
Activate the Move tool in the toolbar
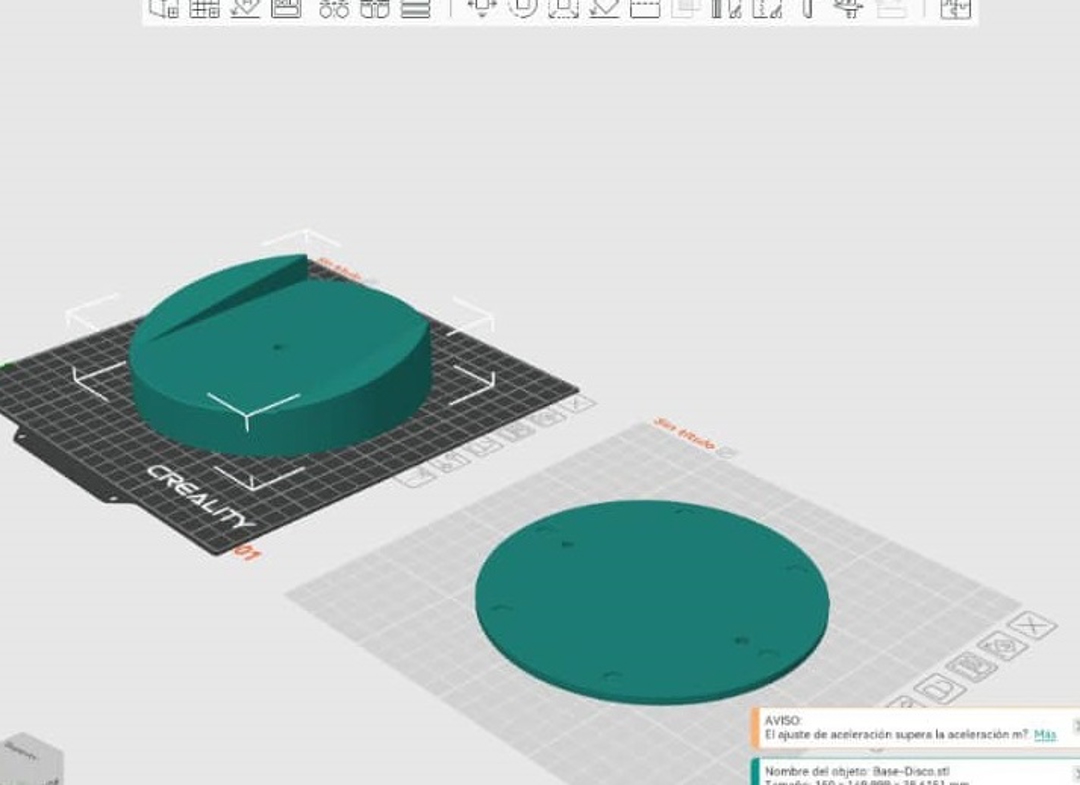(x=482, y=8)
